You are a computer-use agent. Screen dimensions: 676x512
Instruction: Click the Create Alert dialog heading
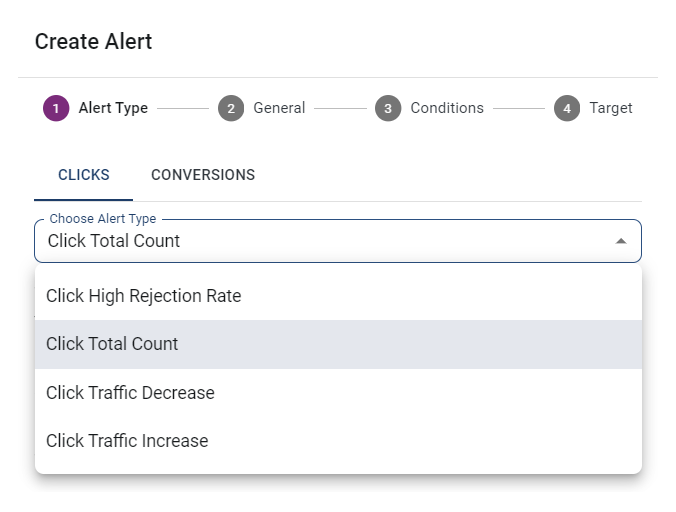pyautogui.click(x=93, y=42)
